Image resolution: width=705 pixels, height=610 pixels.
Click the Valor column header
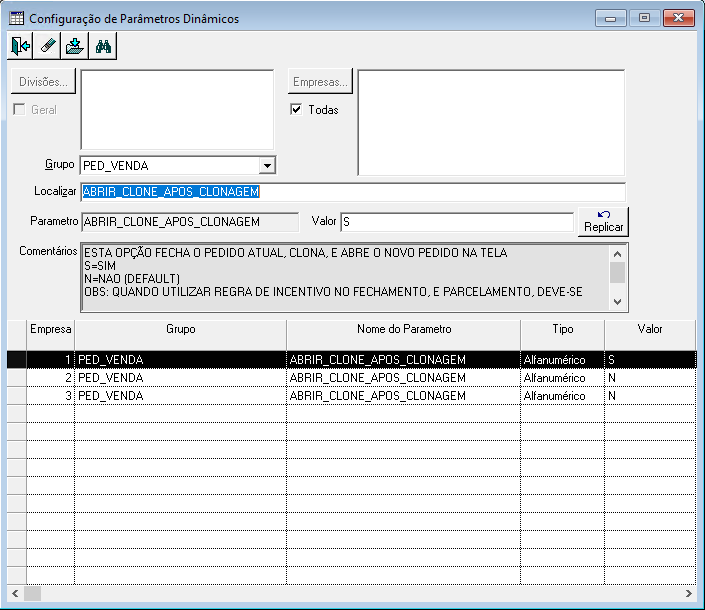click(650, 334)
